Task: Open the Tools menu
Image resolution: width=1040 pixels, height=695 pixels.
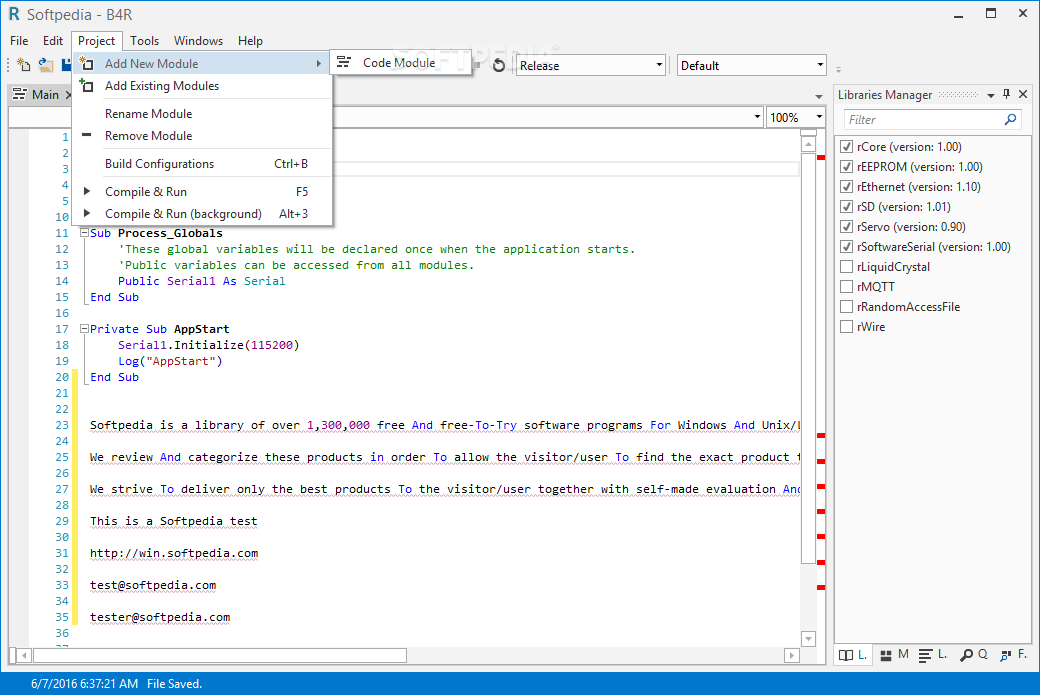Action: click(145, 40)
